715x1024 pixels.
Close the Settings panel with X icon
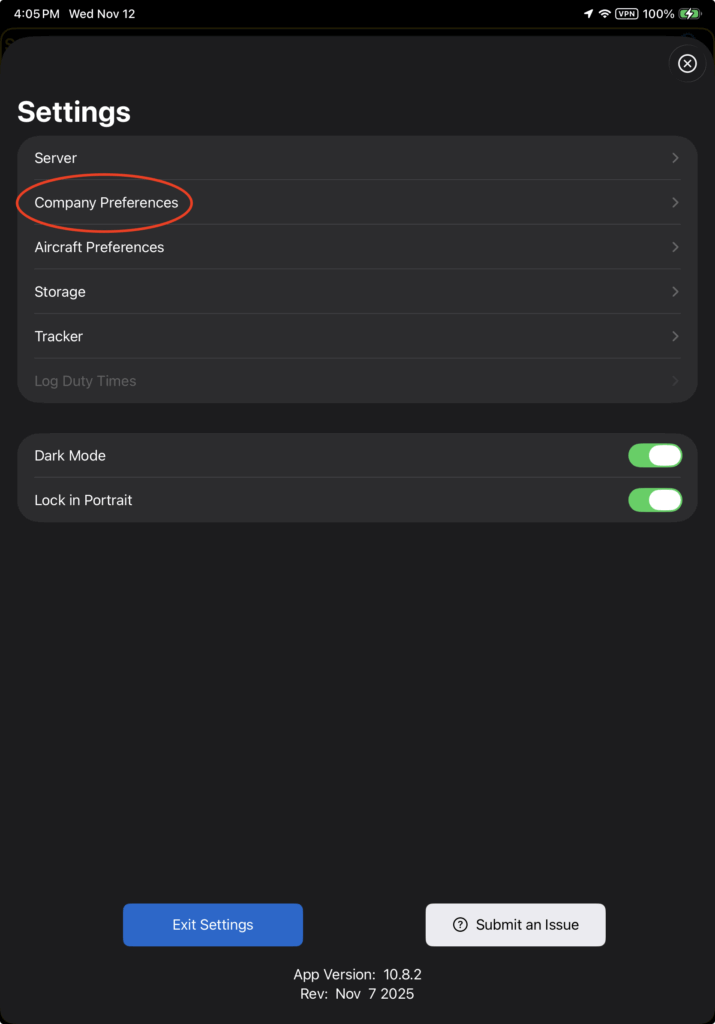(687, 64)
